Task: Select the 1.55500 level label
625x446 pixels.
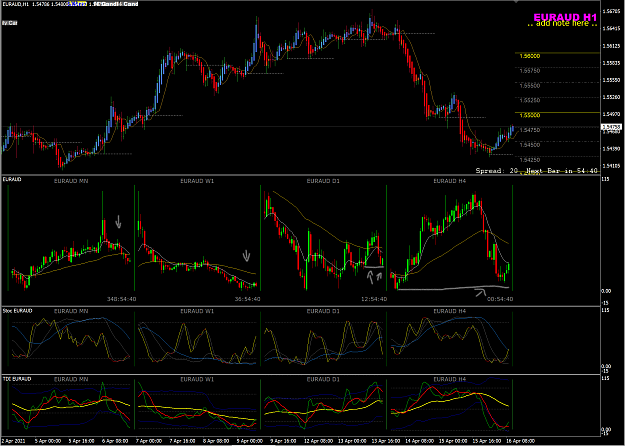Action: pyautogui.click(x=530, y=86)
